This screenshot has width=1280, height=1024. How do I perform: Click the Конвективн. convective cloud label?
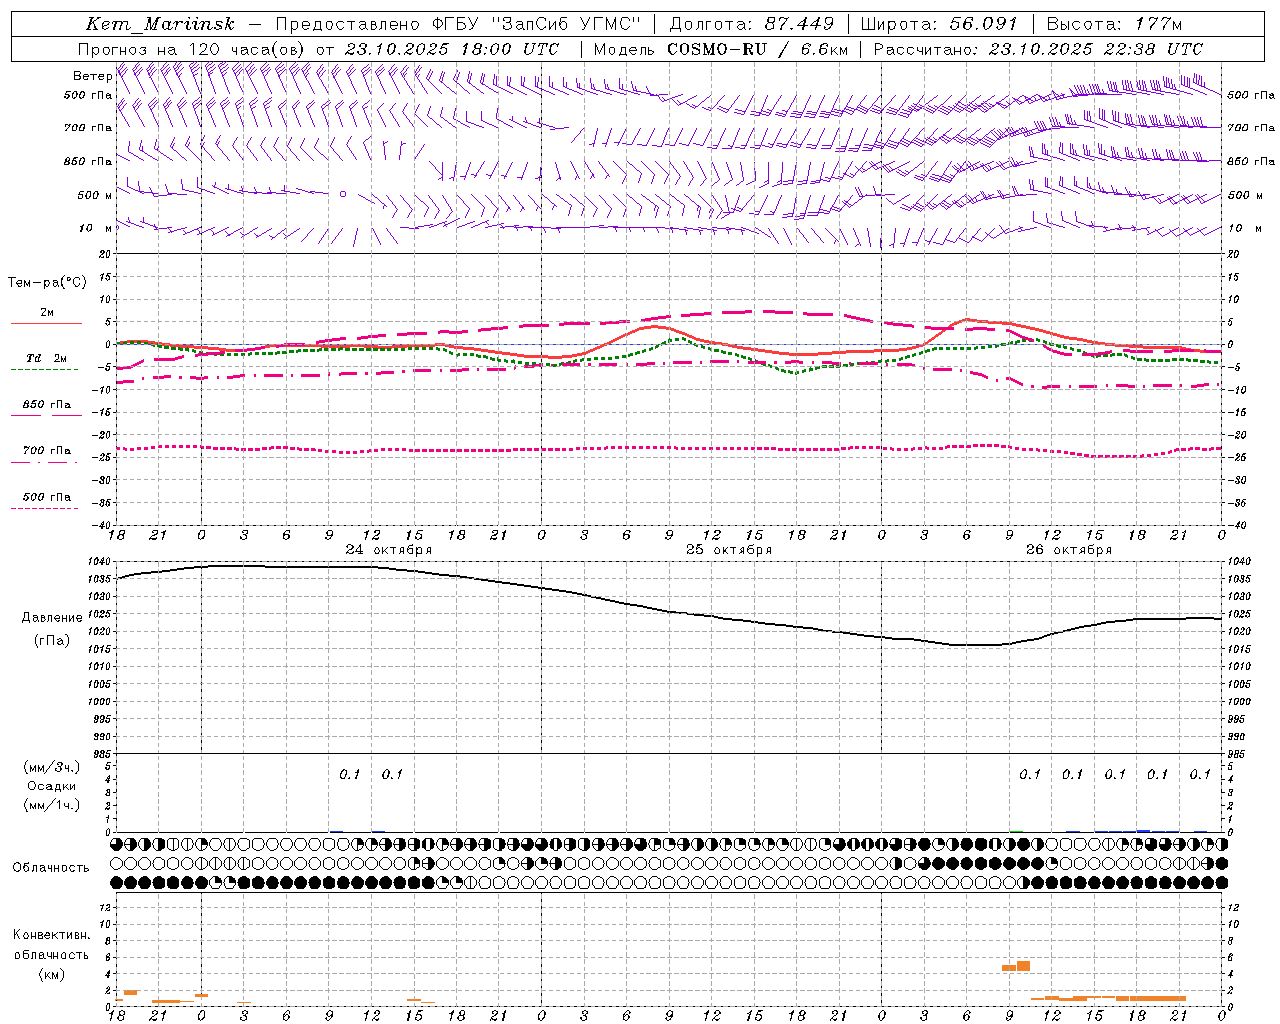[52, 935]
